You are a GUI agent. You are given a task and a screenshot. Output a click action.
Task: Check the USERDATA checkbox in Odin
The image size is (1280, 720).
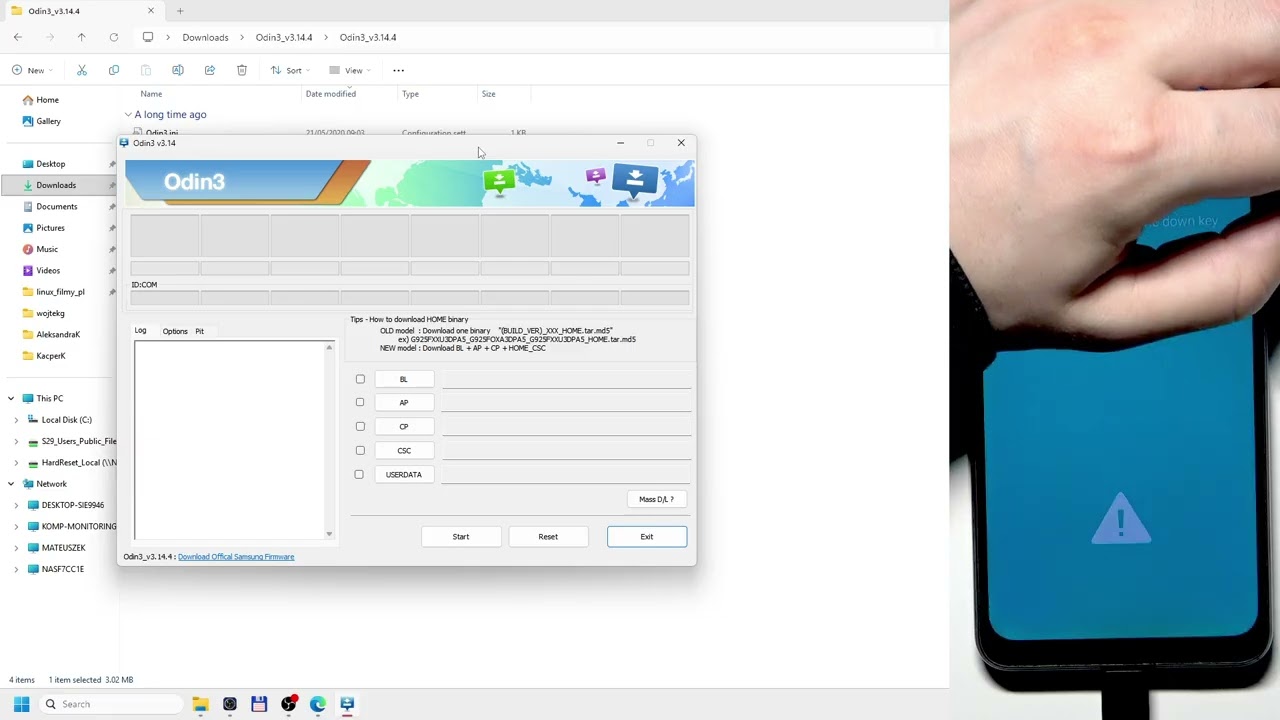pos(359,474)
